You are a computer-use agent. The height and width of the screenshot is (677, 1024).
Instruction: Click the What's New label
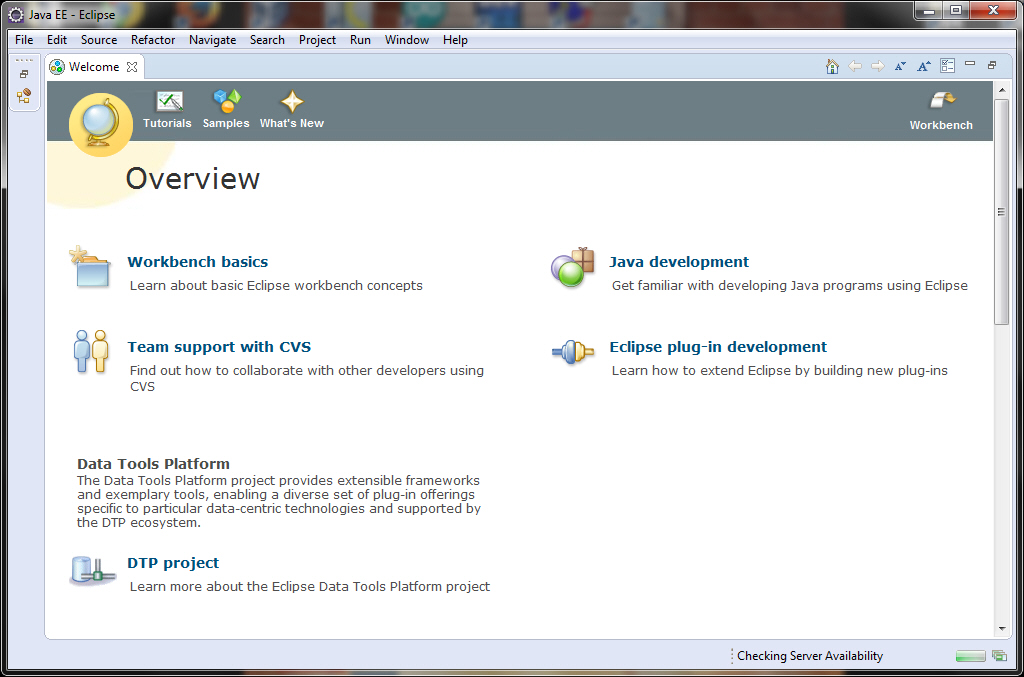click(292, 123)
